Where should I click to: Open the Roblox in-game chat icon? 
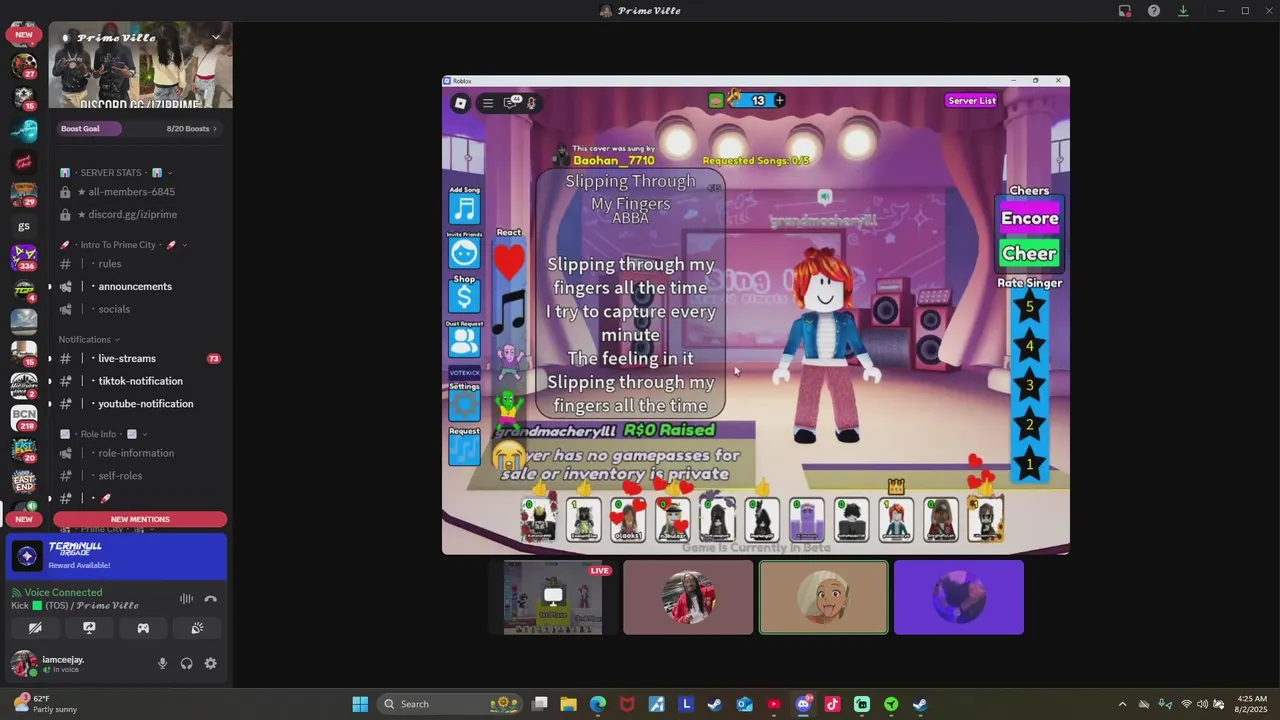click(x=511, y=102)
